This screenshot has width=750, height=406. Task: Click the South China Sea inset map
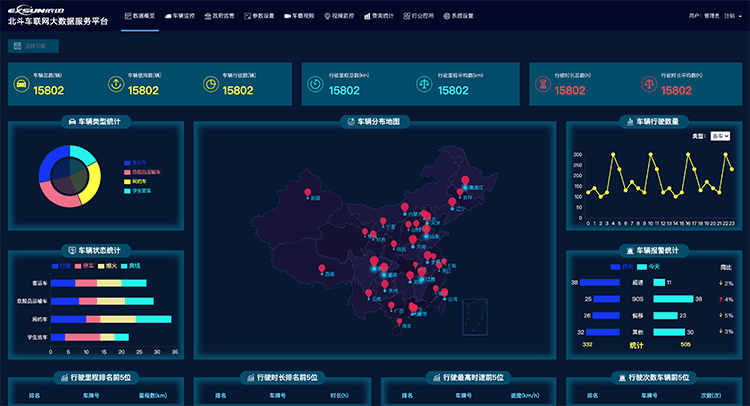(x=475, y=317)
